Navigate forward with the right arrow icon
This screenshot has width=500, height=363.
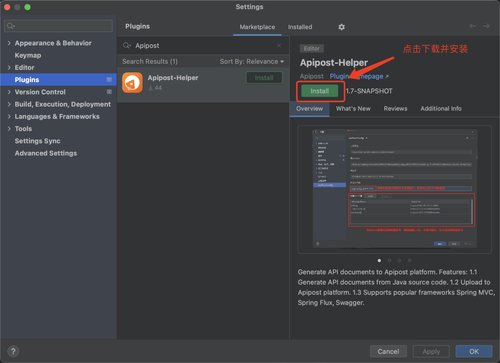click(x=486, y=26)
